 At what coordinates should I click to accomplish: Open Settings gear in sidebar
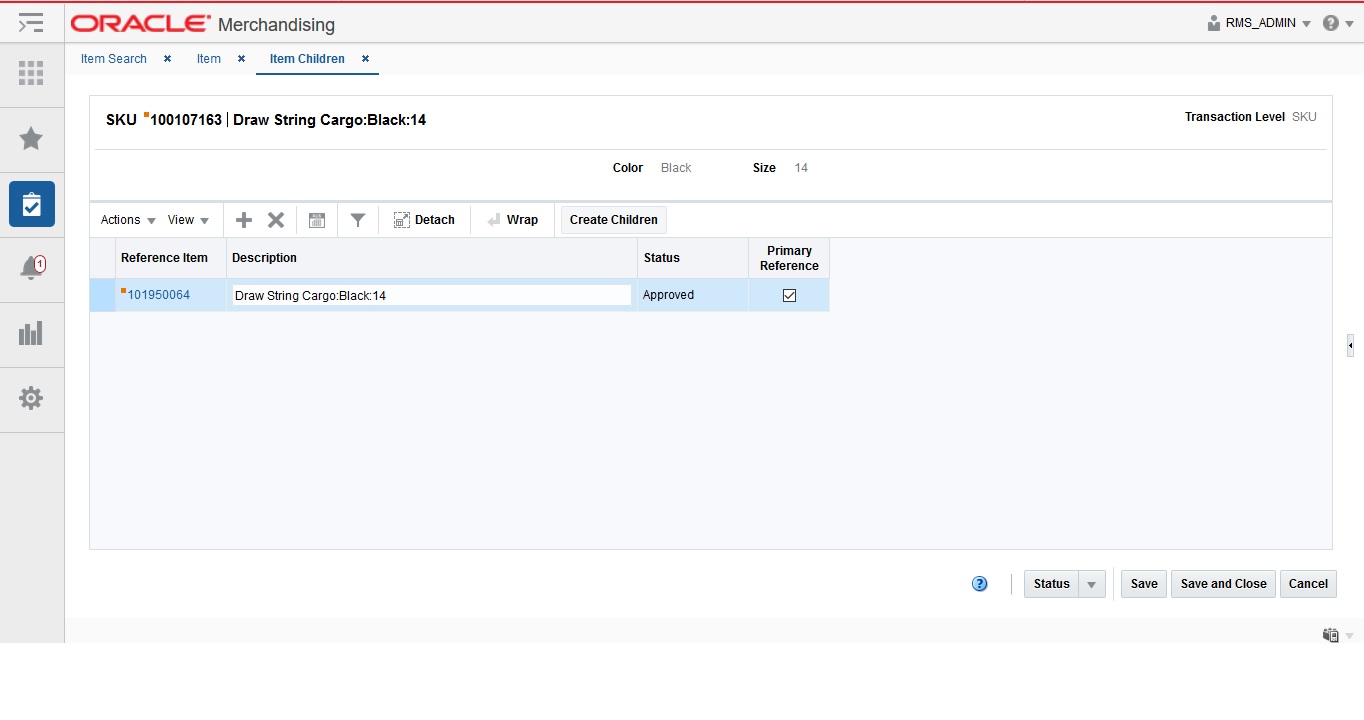coord(31,398)
